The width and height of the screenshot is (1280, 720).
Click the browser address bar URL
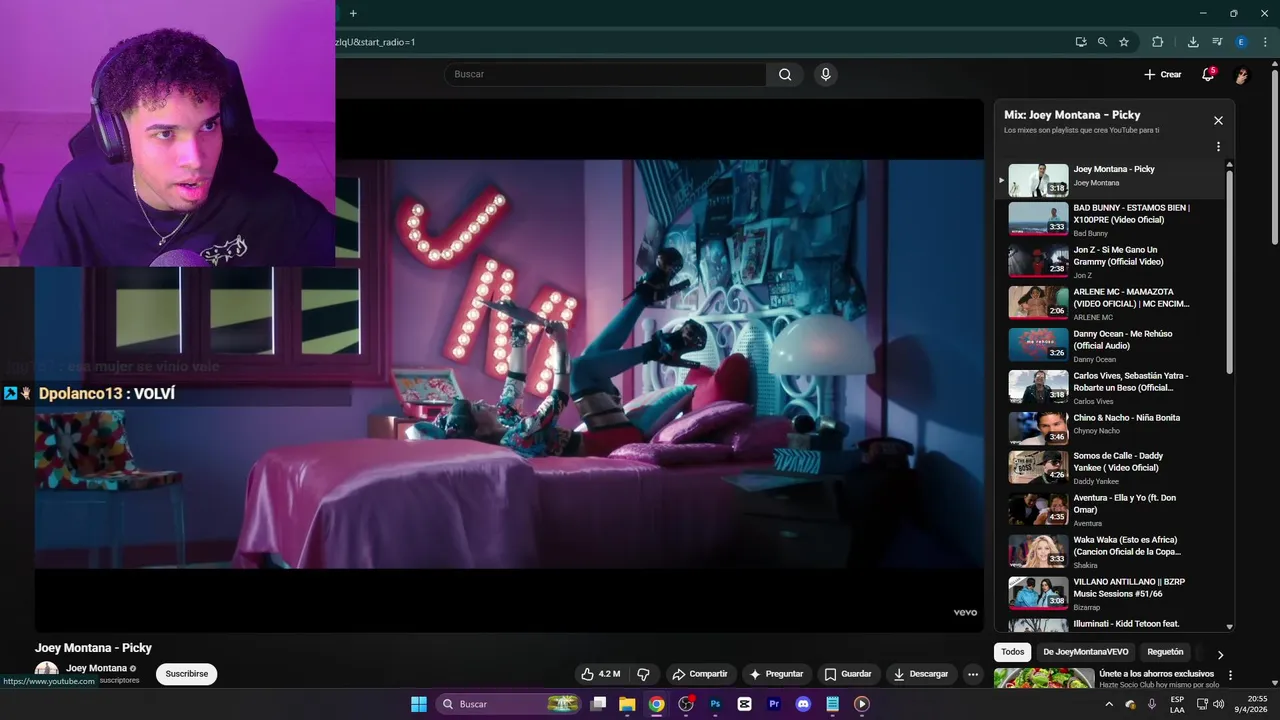[x=375, y=42]
